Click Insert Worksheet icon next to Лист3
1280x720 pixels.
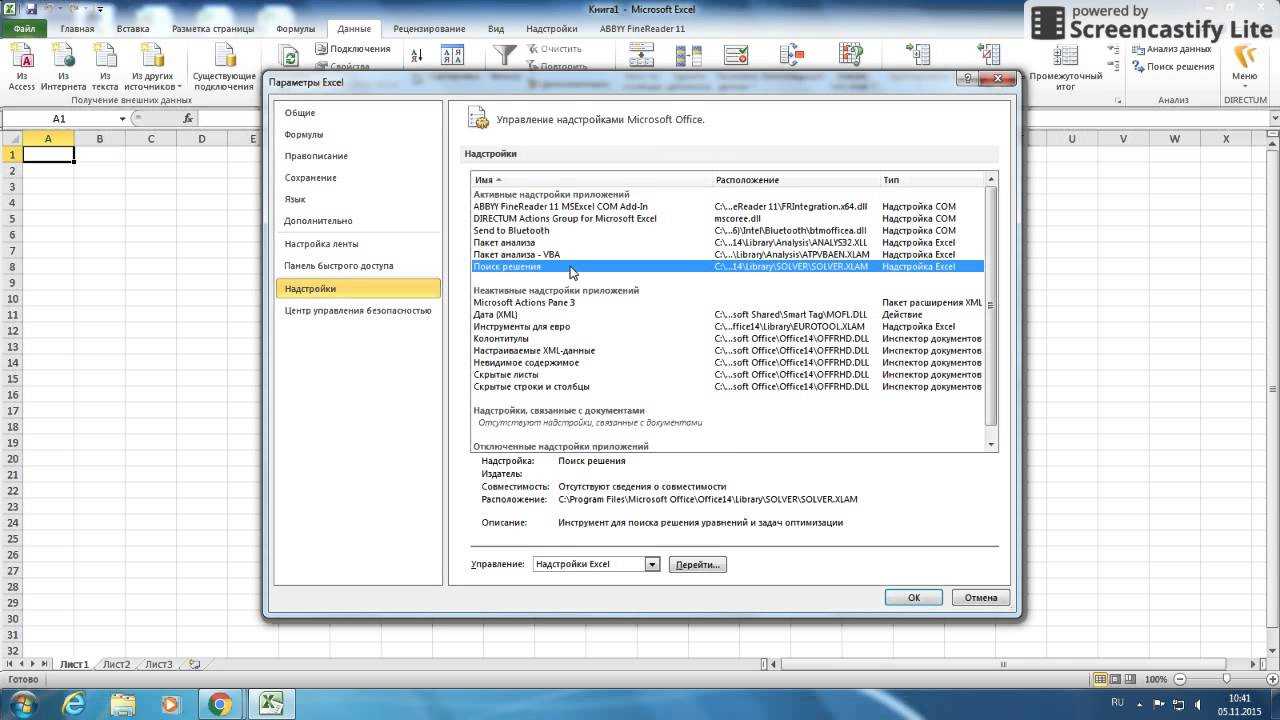(194, 664)
